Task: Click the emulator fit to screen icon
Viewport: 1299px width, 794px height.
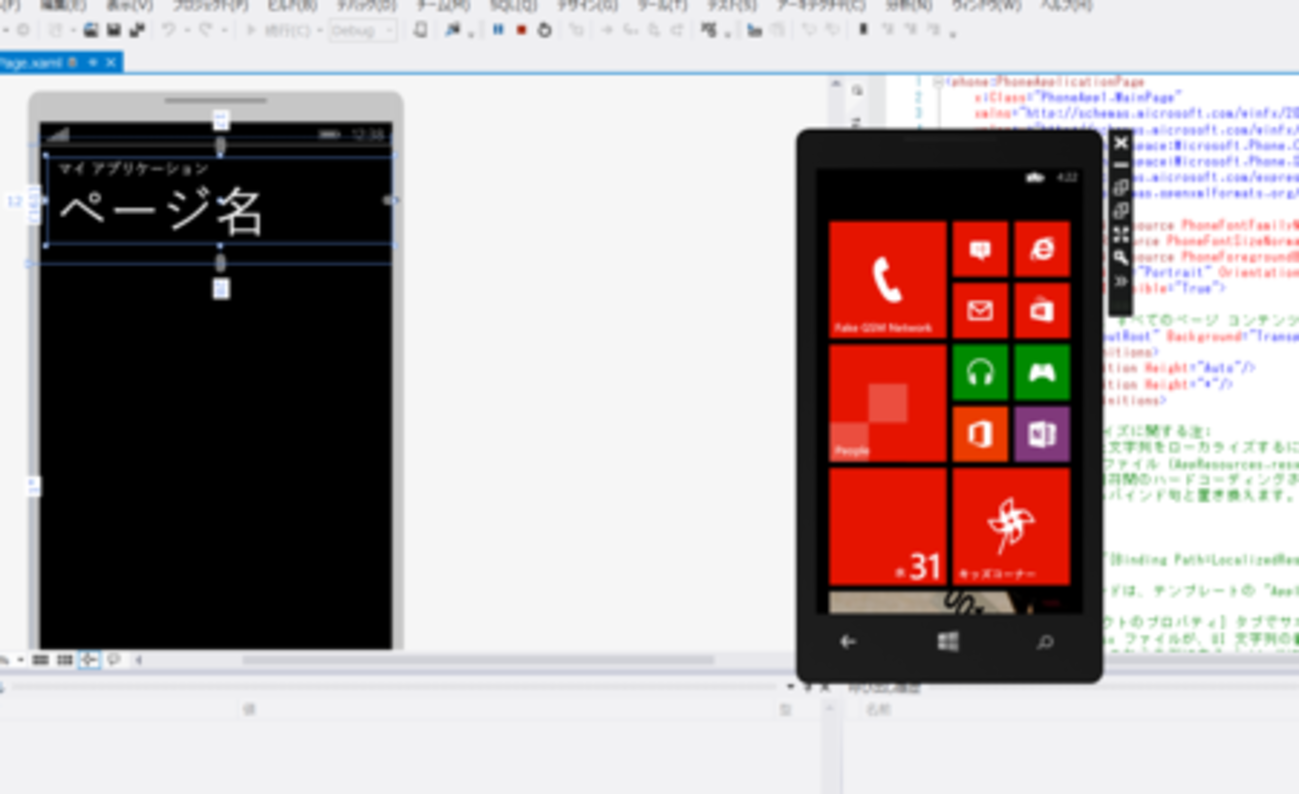Action: tap(1121, 235)
